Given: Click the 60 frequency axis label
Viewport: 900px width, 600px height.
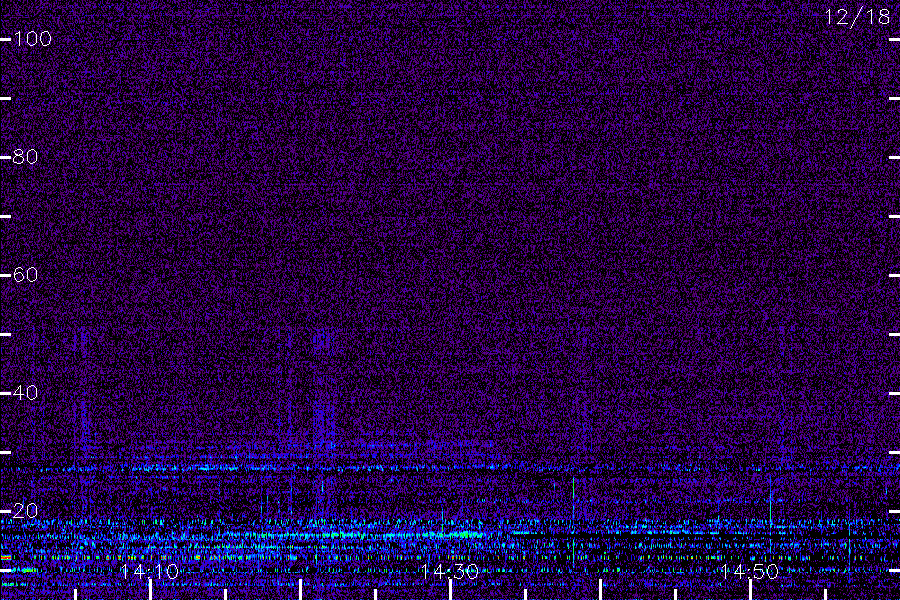Looking at the screenshot, I should coord(25,275).
